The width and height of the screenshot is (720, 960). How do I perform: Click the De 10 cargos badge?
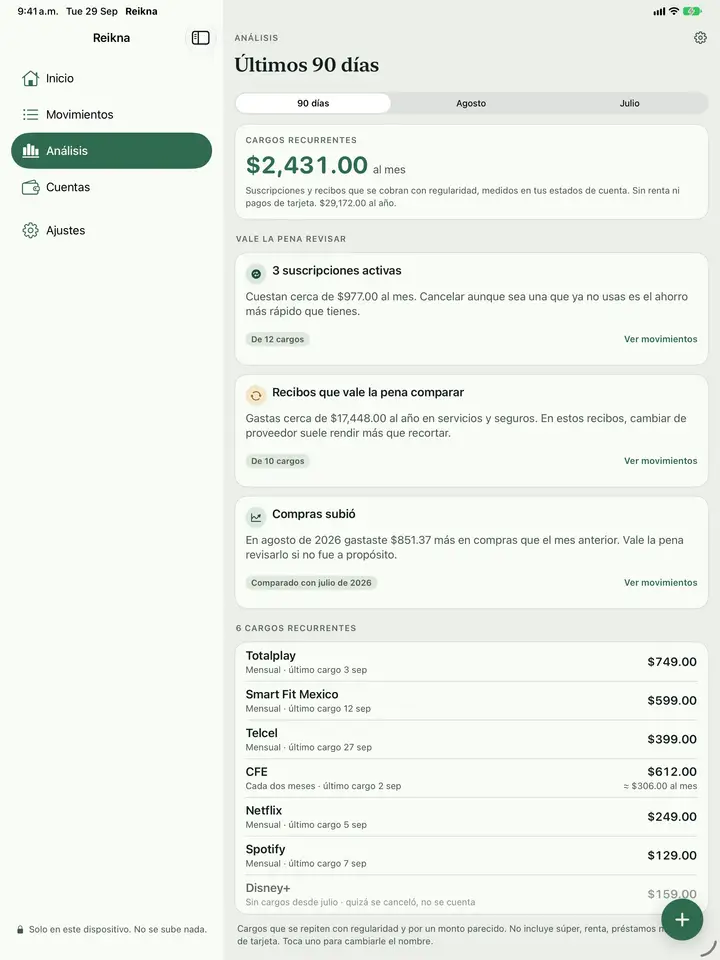(277, 461)
